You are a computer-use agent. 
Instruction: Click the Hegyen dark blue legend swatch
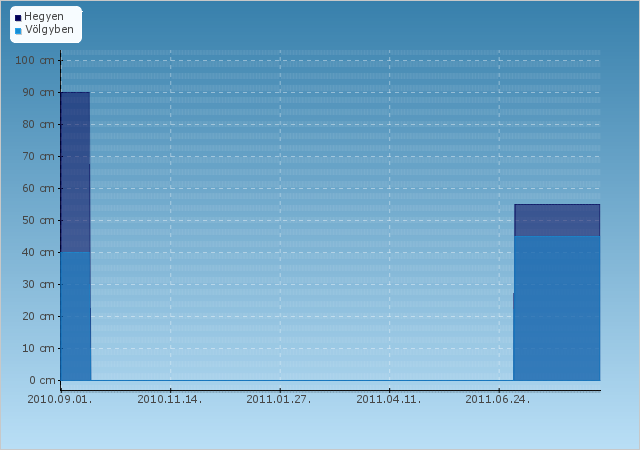18,18
